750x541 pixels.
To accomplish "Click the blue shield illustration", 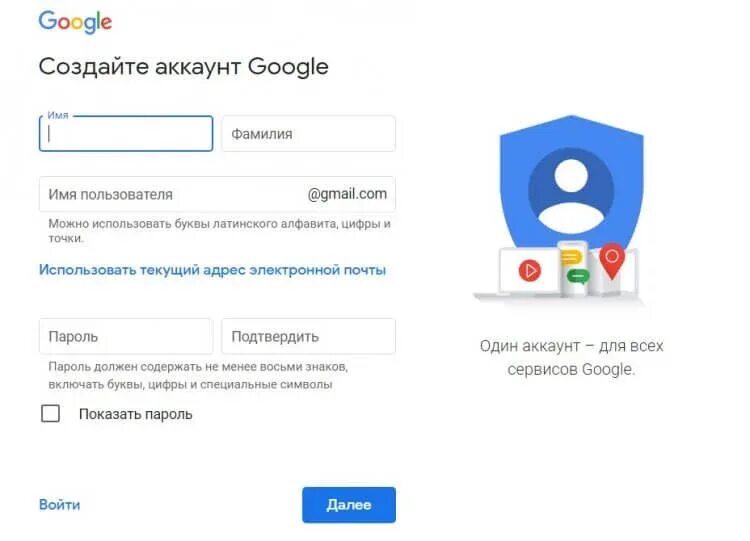I will (572, 187).
